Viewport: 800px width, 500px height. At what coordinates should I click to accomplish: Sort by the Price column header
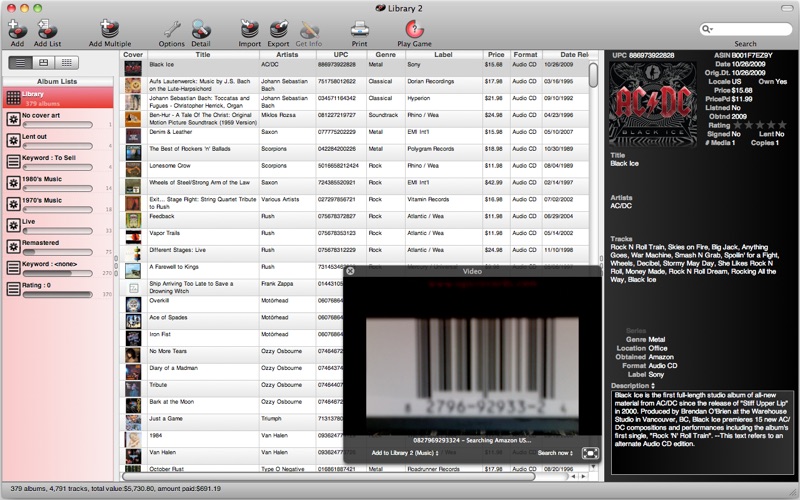tap(496, 55)
